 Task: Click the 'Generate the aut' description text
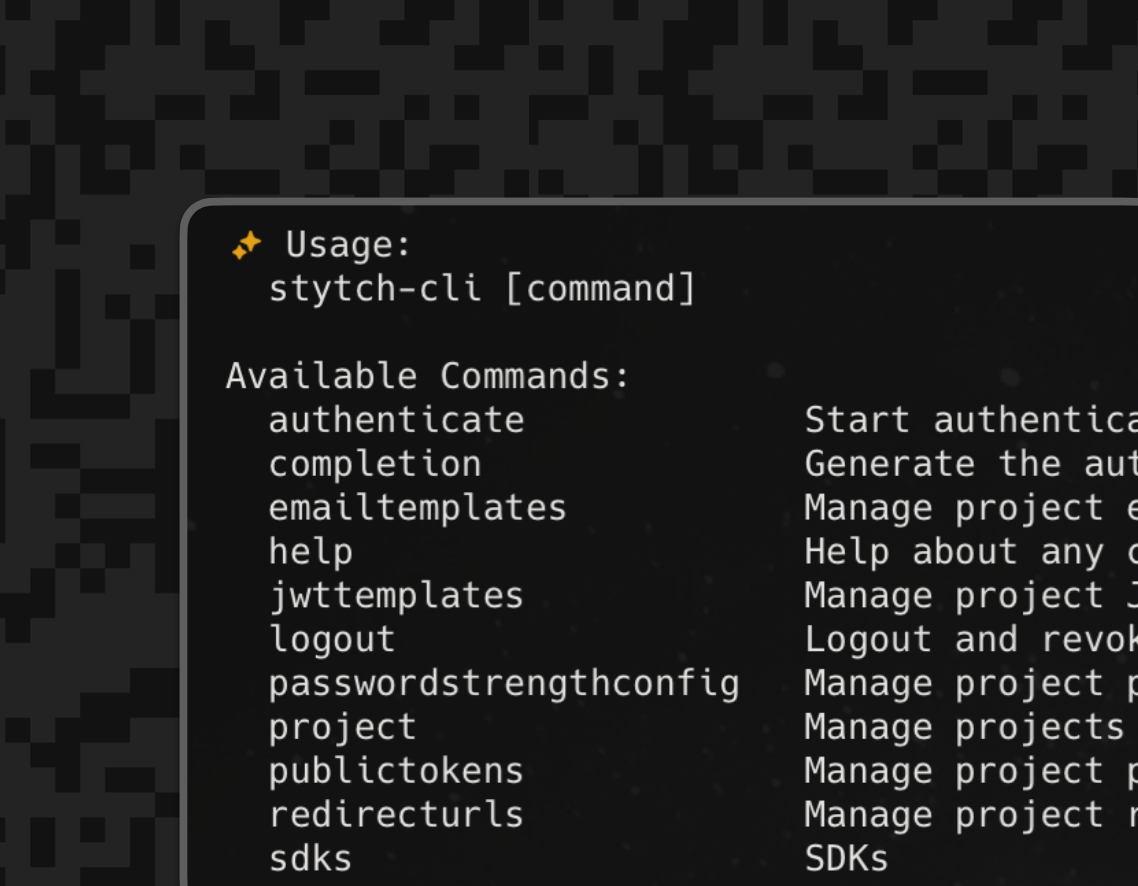[x=971, y=464]
